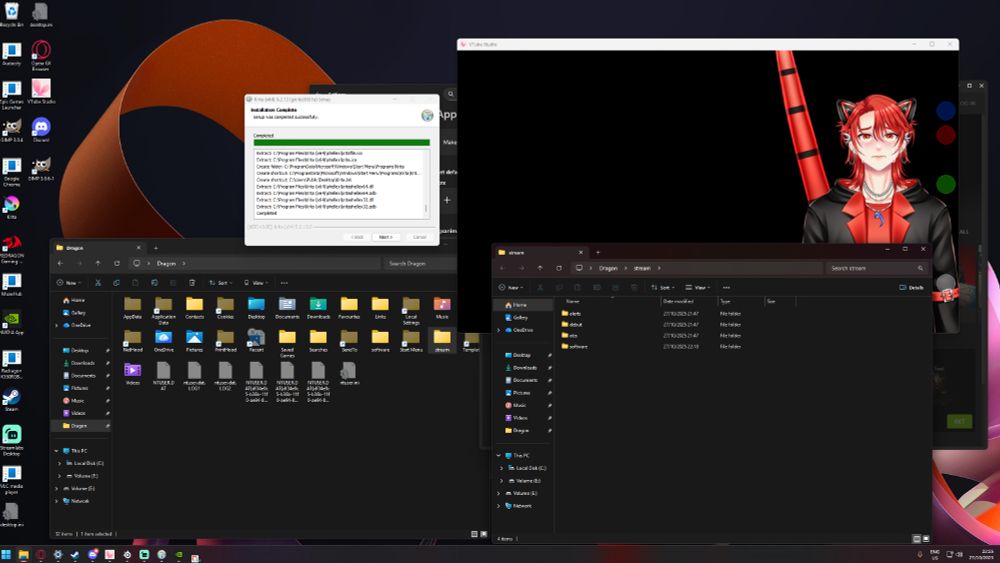Open File Explorer from the taskbar
This screenshot has width=1000, height=563.
24,555
